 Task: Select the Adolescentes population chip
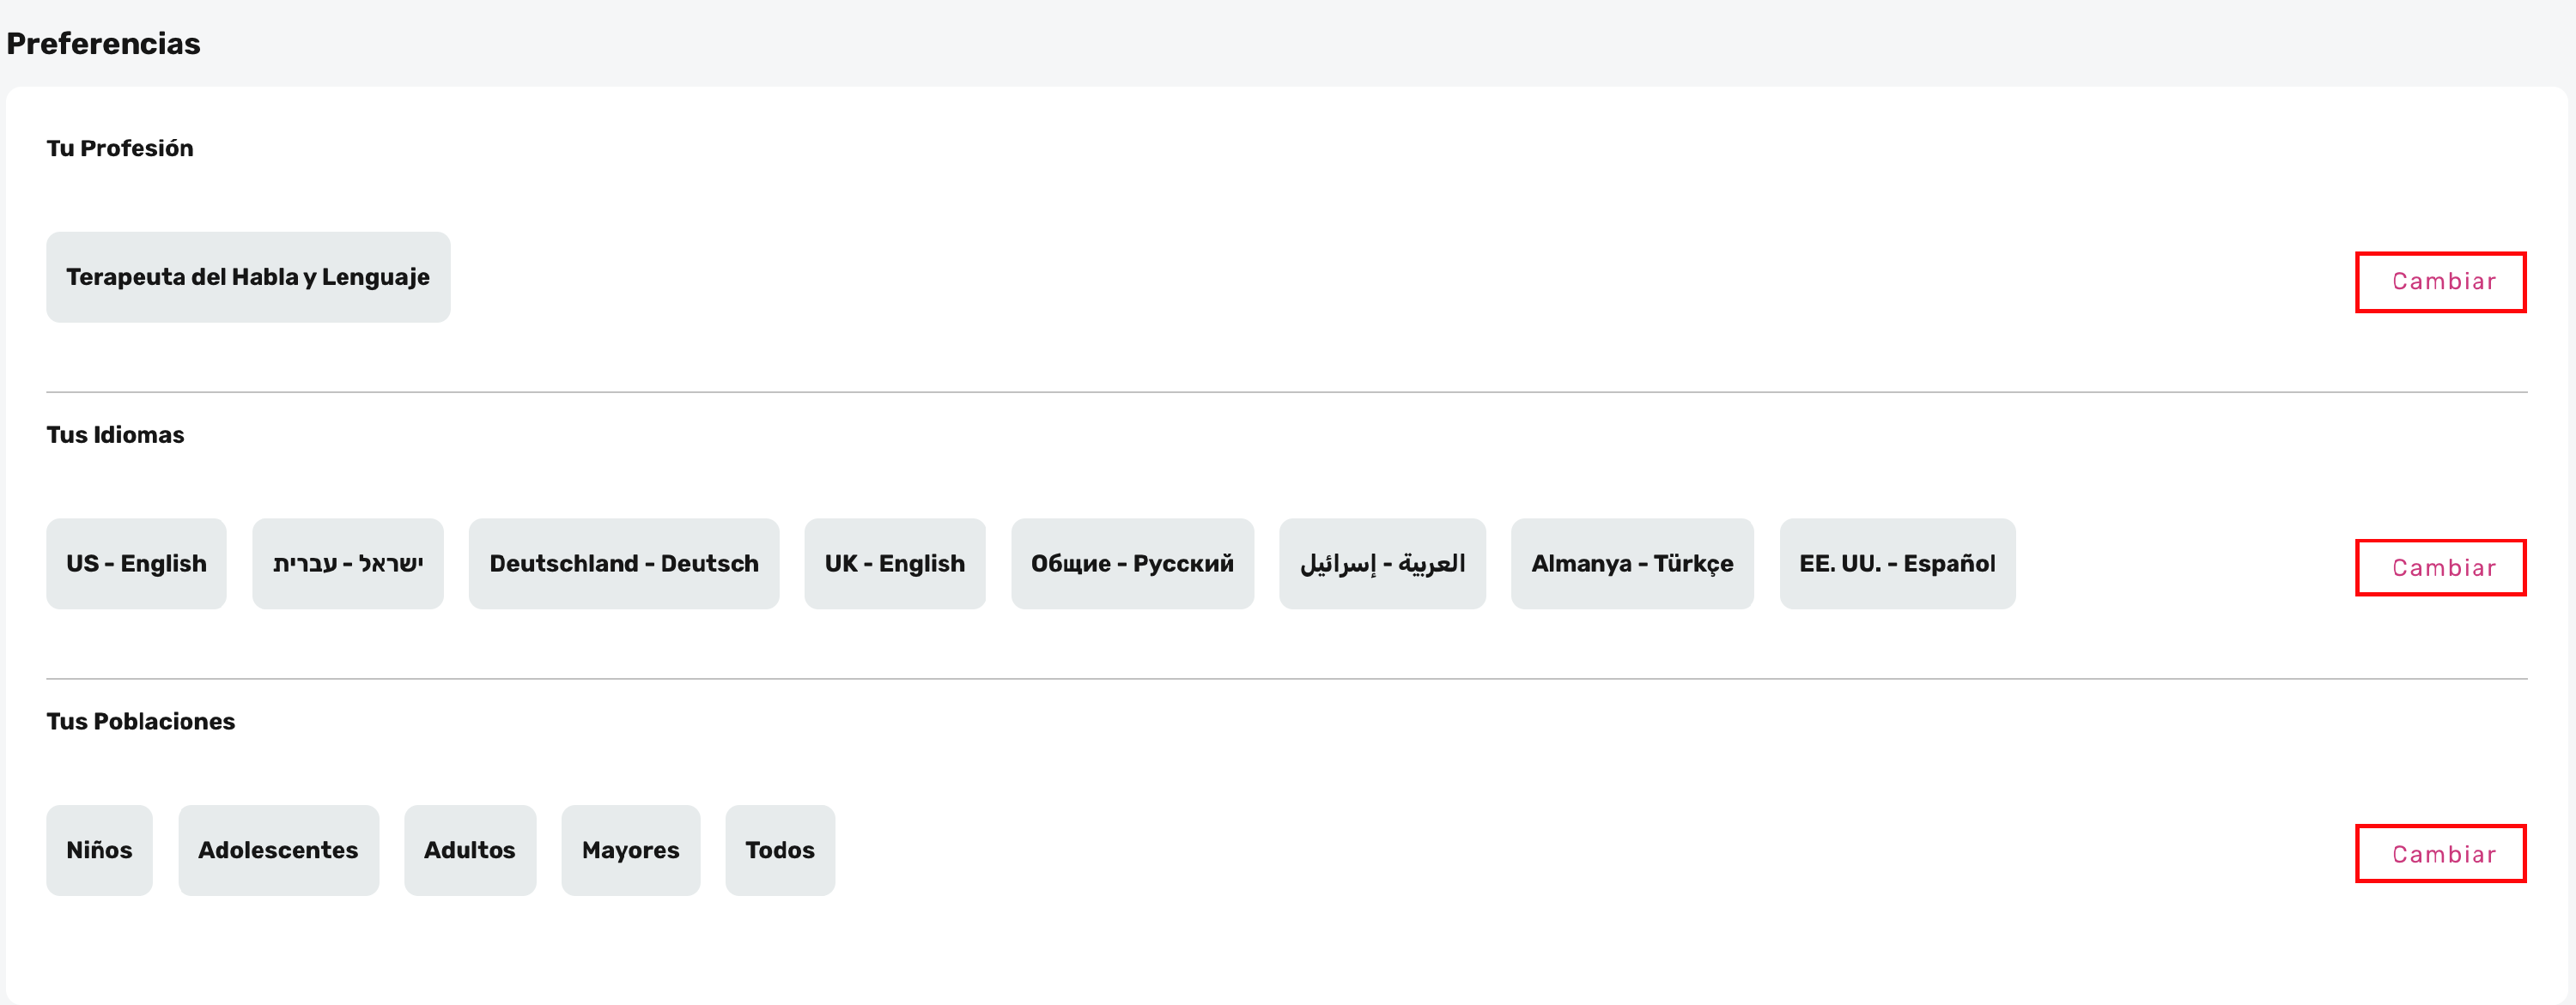pos(278,850)
